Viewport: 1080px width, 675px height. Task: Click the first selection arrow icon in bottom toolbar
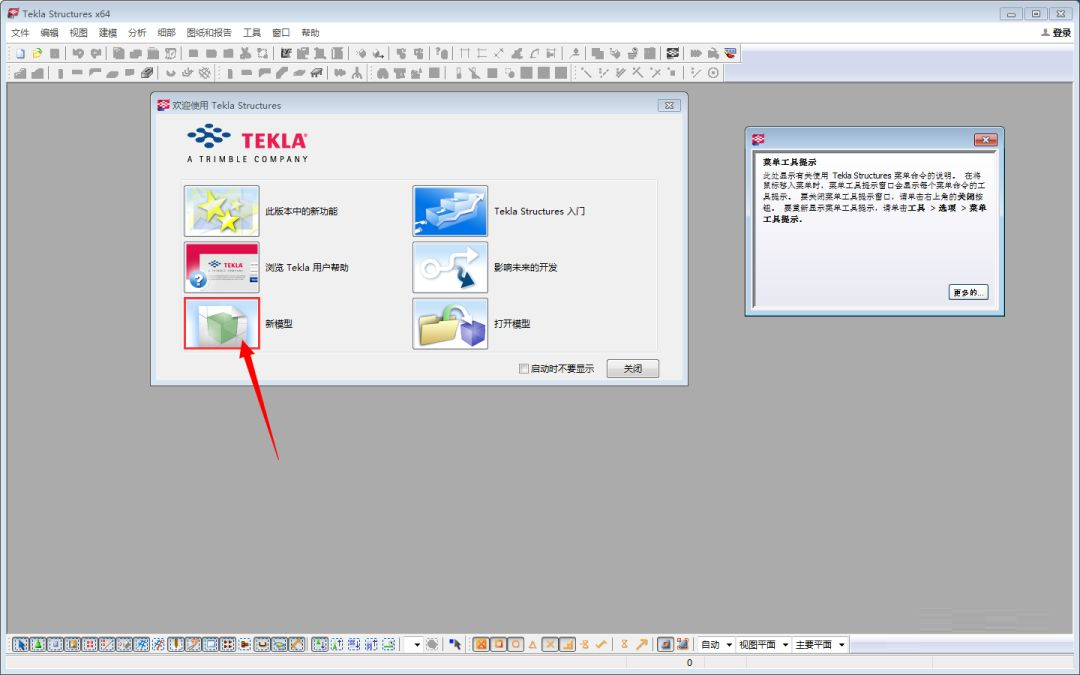[x=20, y=645]
